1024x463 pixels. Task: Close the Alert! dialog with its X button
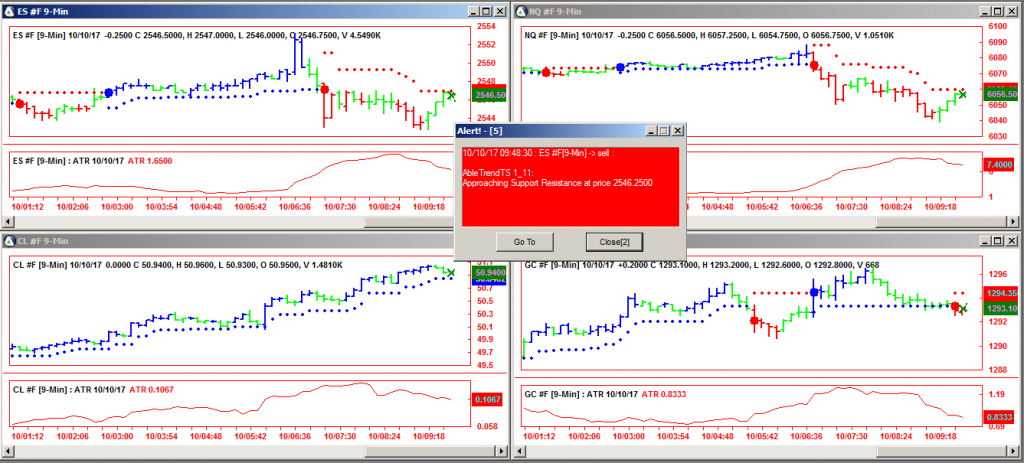677,131
